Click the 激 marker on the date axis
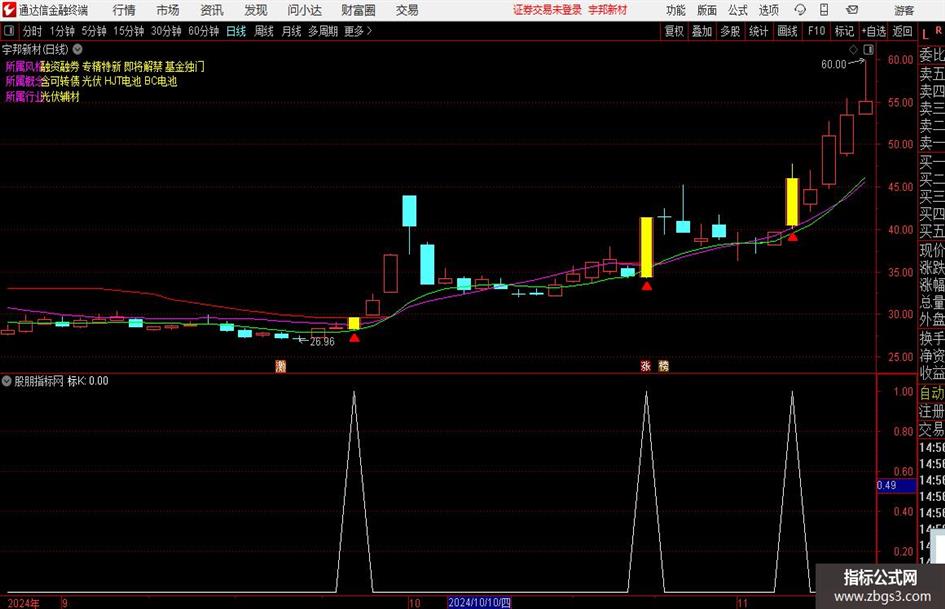This screenshot has height=609, width=945. coord(281,366)
